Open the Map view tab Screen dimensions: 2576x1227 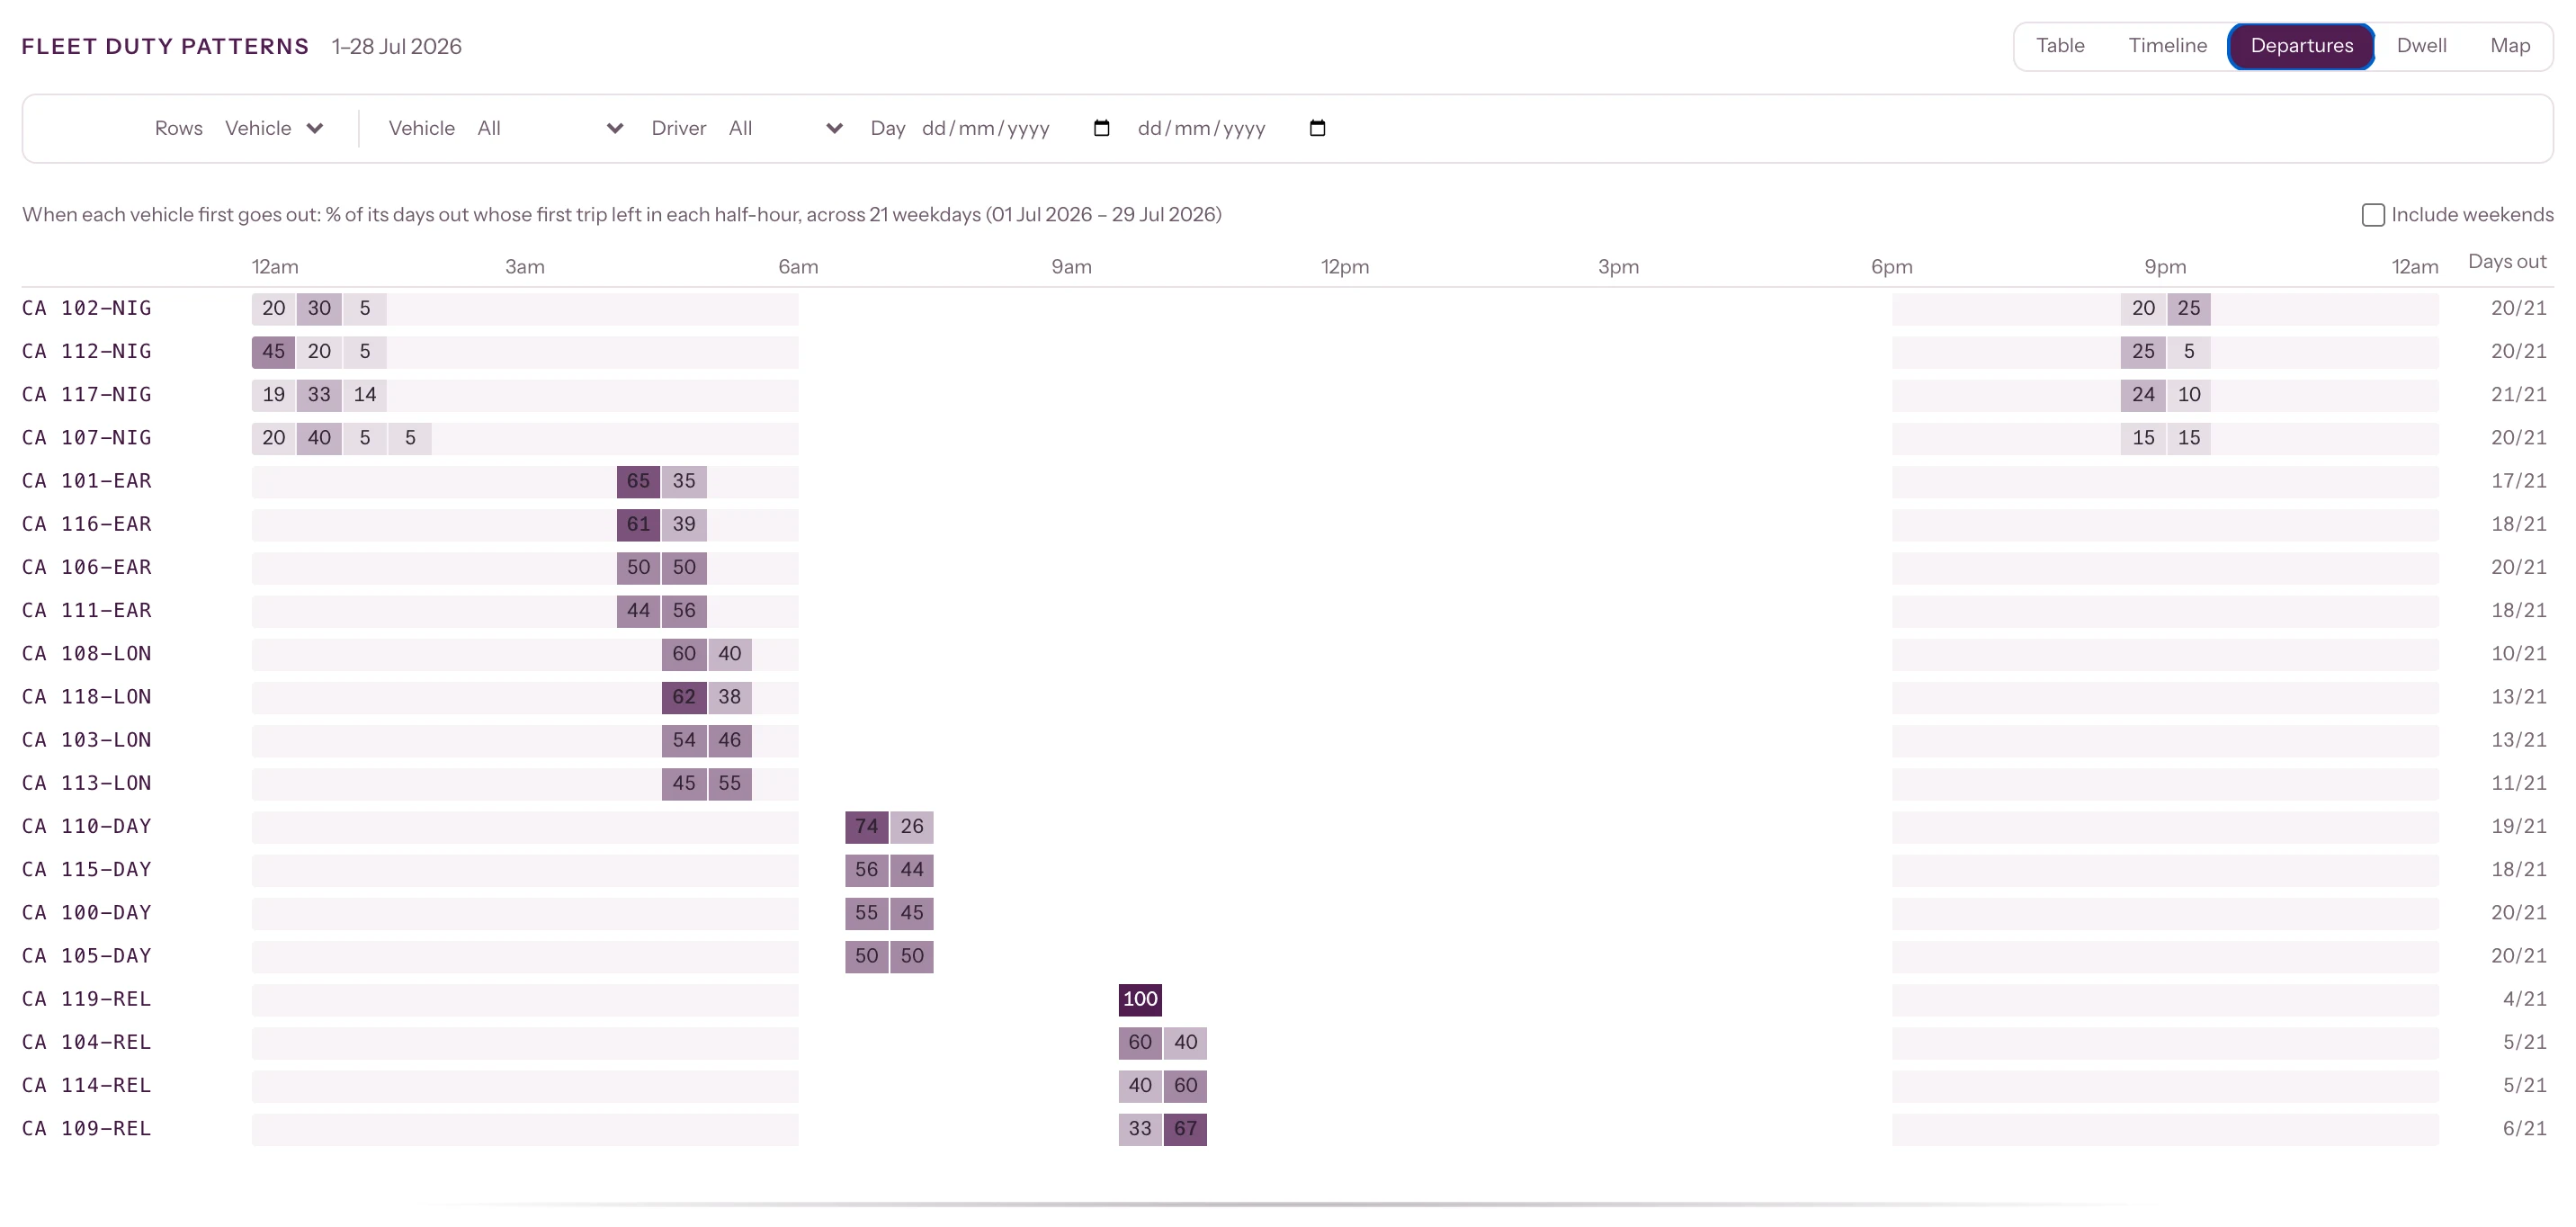(2509, 46)
